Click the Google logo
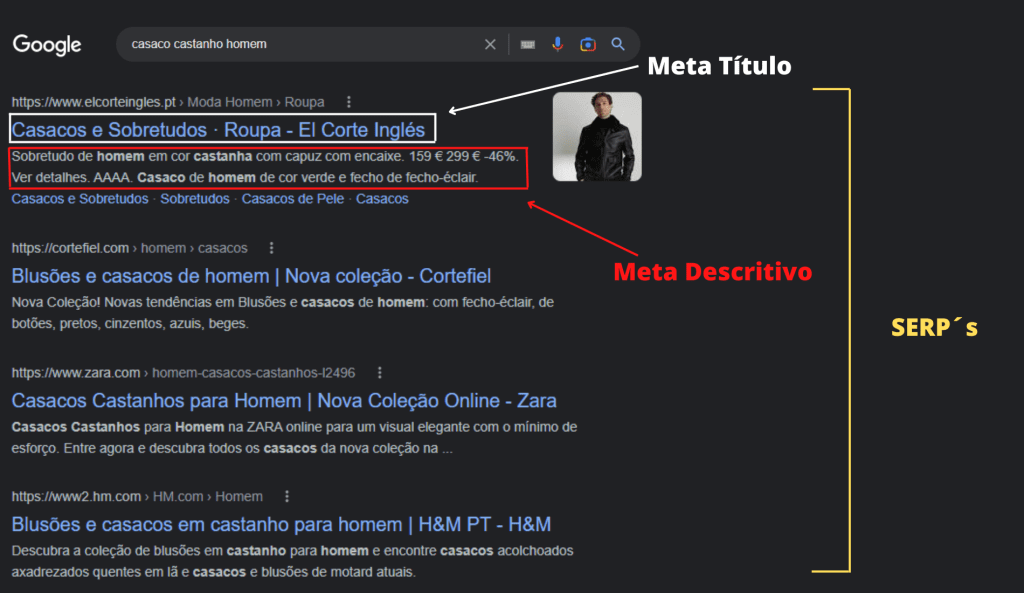This screenshot has height=593, width=1024. 47,44
